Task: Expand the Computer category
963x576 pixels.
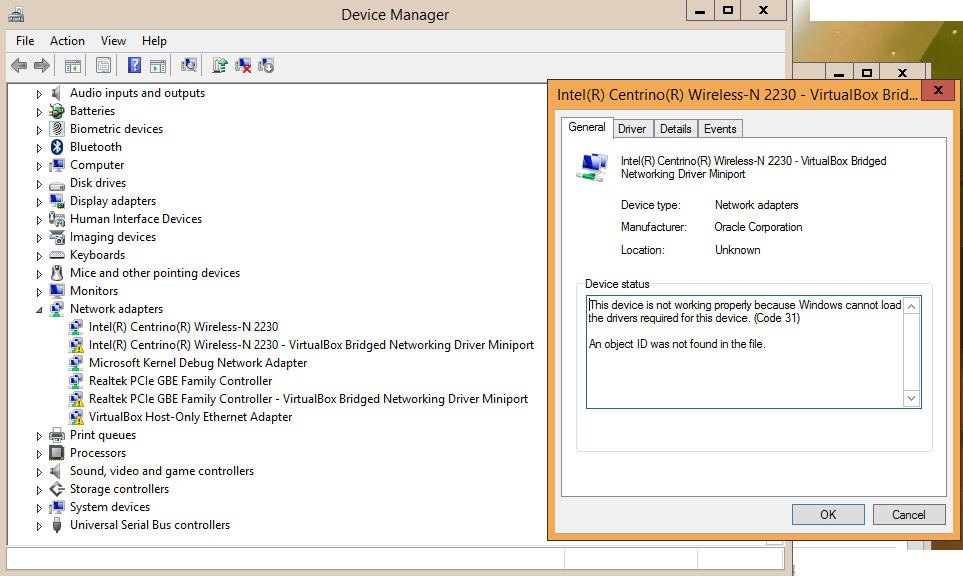Action: 39,166
